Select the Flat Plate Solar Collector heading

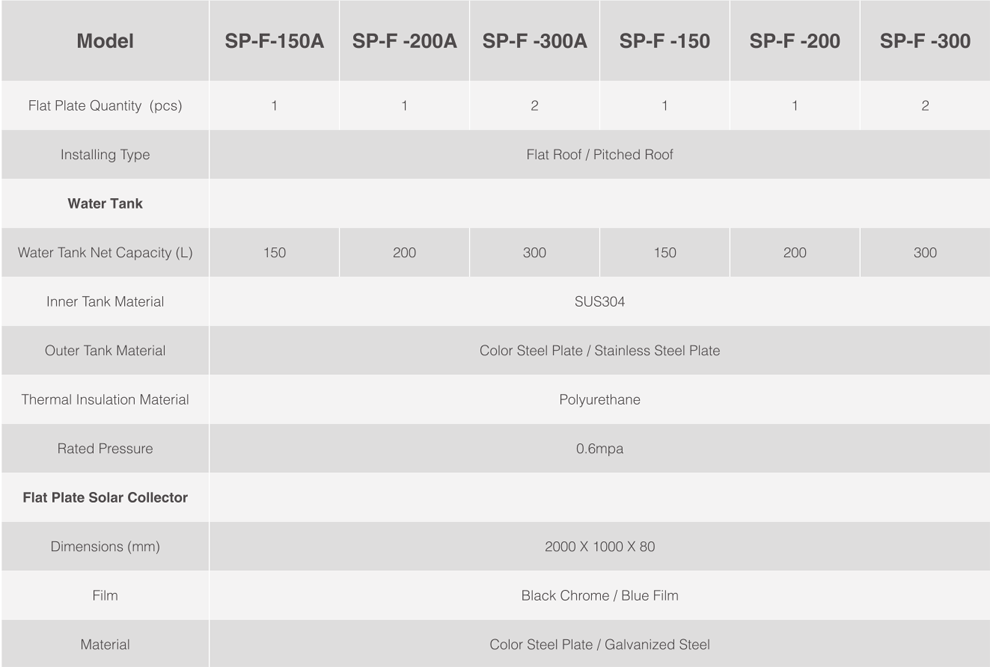pyautogui.click(x=105, y=498)
